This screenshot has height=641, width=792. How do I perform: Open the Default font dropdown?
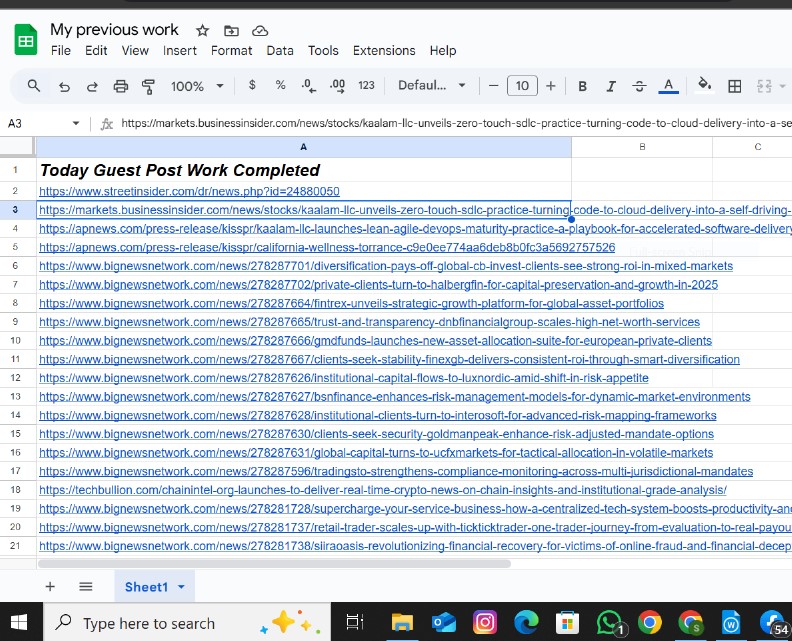pos(432,85)
